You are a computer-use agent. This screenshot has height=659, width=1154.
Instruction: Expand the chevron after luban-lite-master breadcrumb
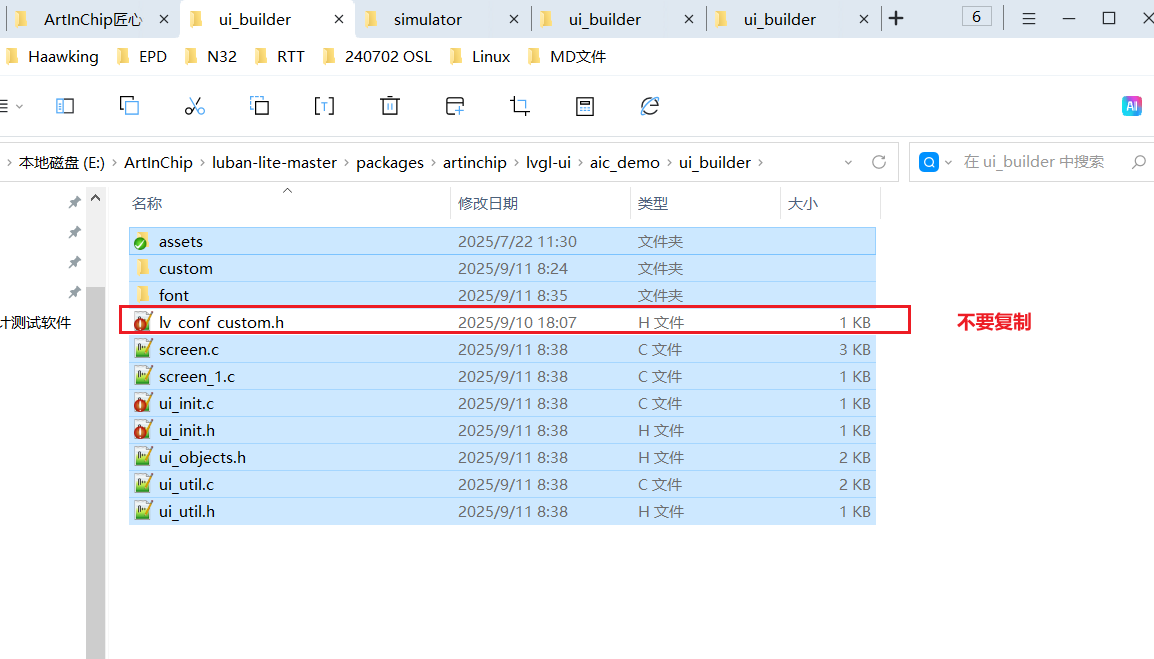347,163
